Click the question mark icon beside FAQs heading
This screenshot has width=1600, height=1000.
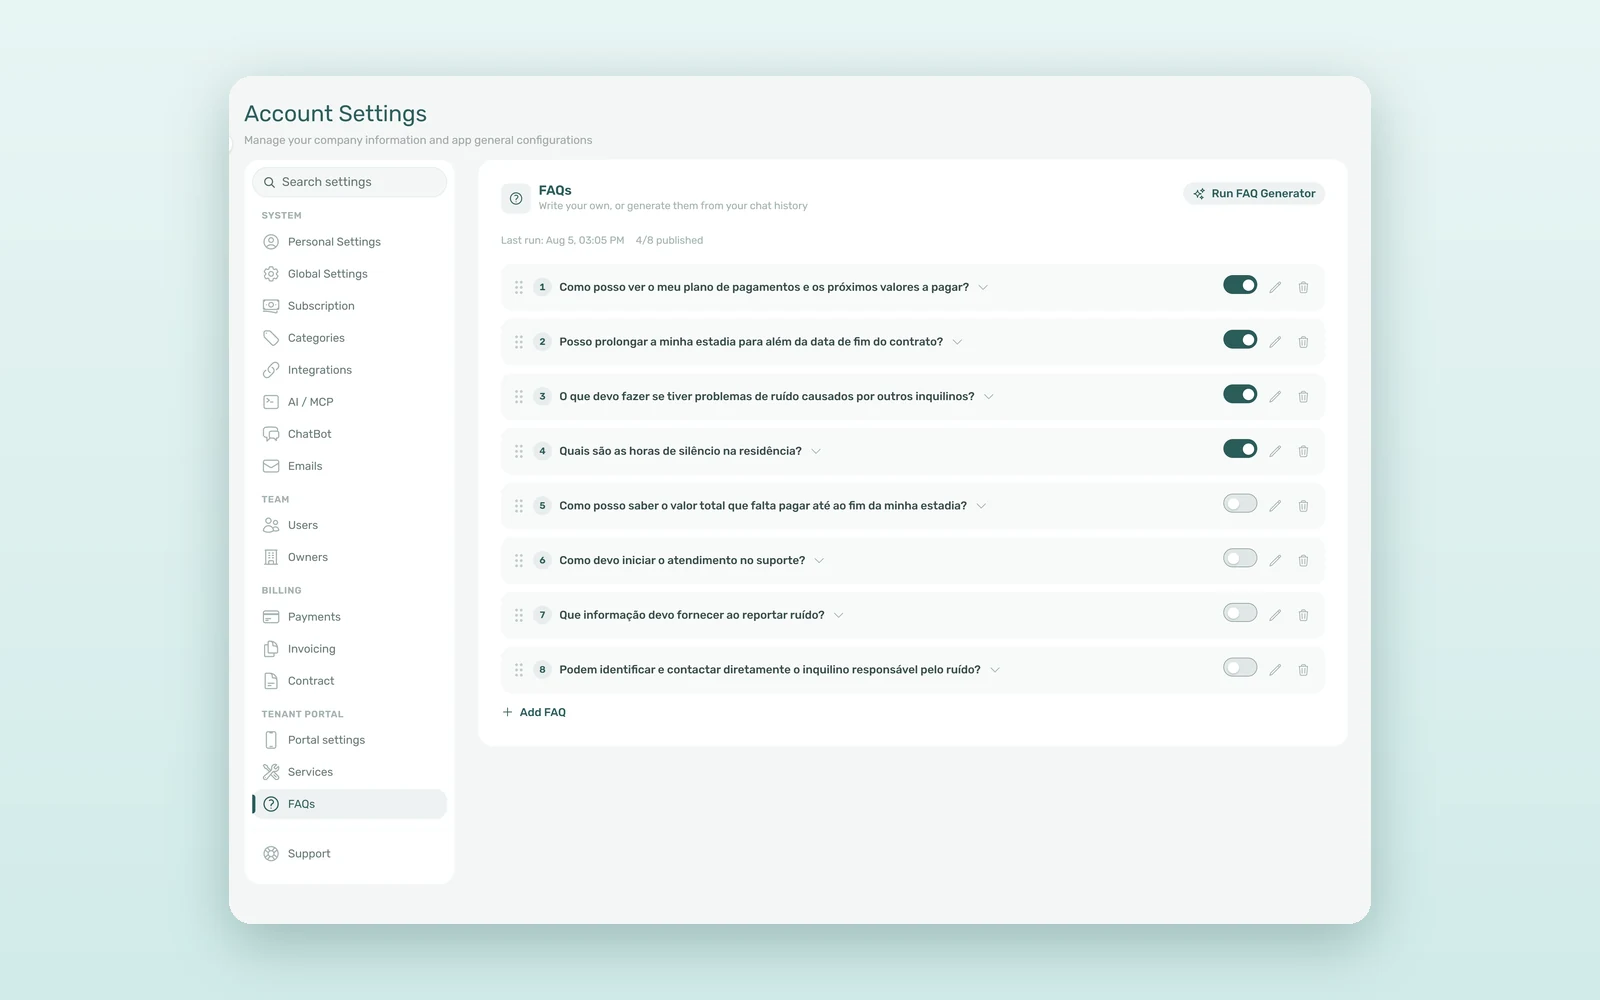(516, 198)
